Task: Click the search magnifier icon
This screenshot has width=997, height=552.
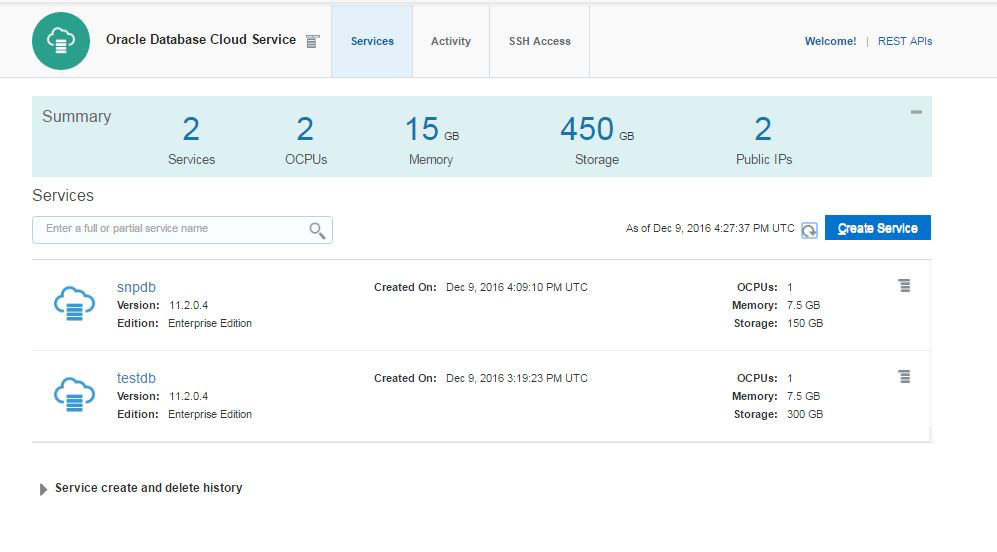Action: [317, 230]
